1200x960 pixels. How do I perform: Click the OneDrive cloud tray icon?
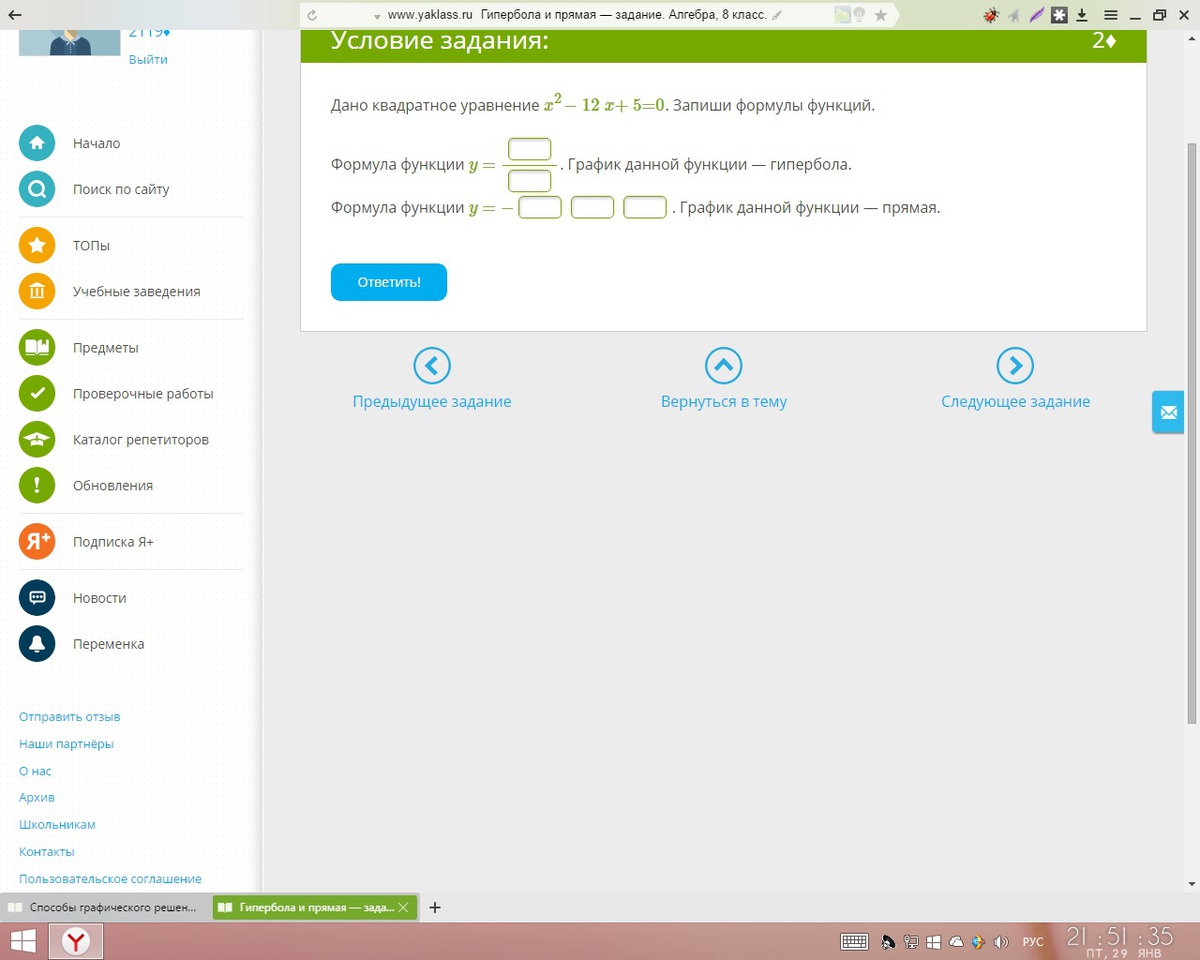[x=956, y=941]
